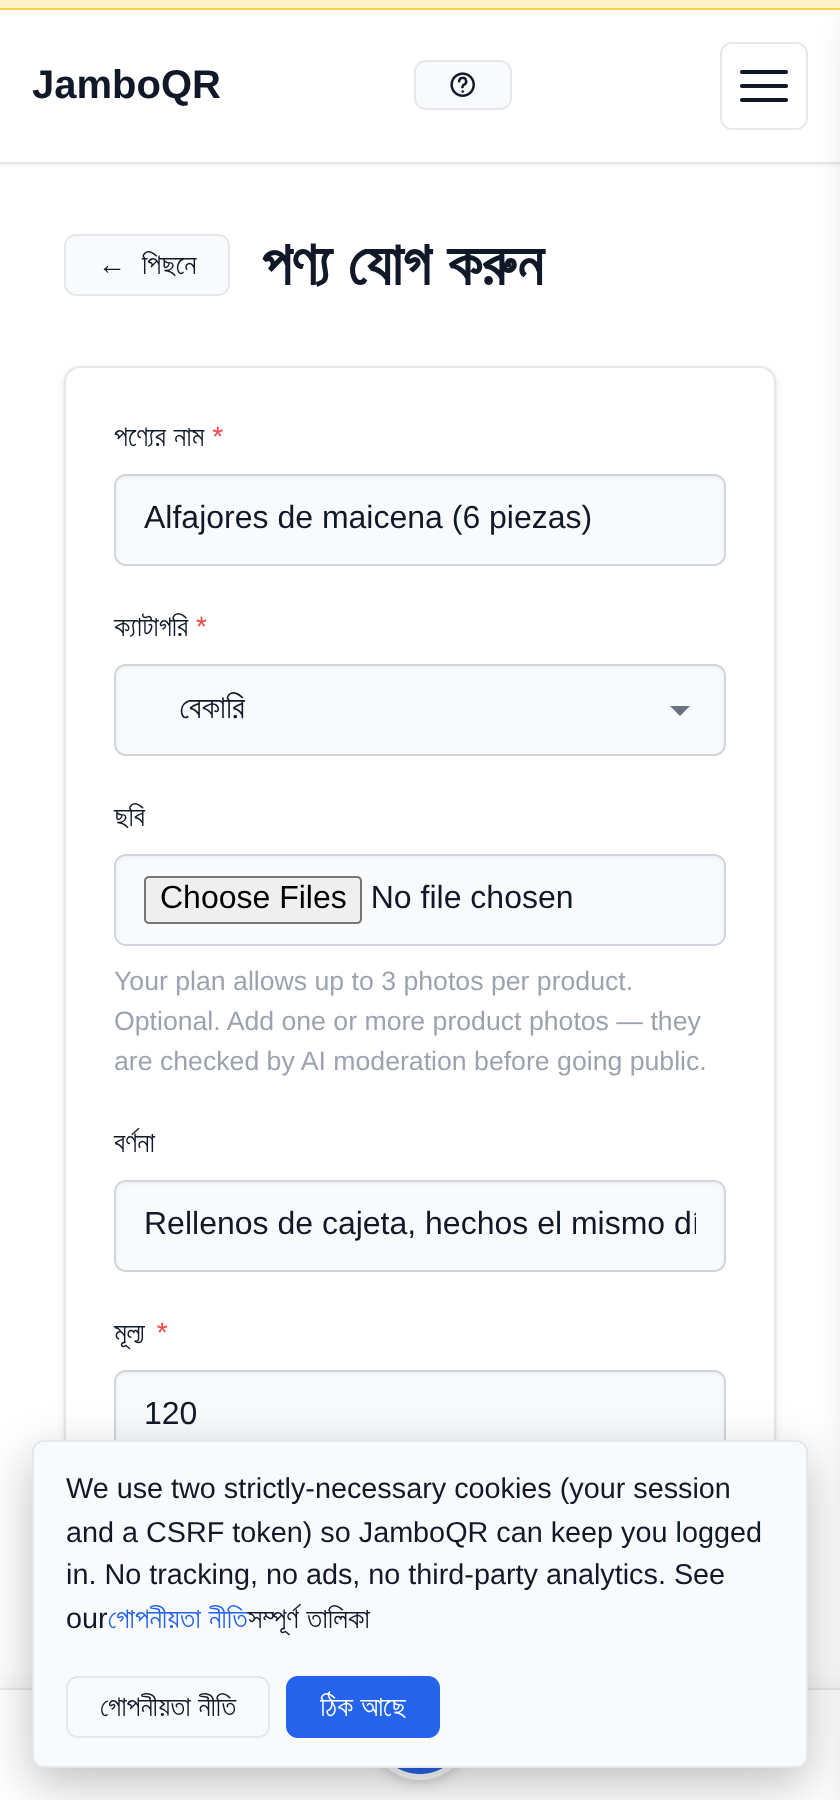840x1800 pixels.
Task: Edit the product name field
Action: click(x=420, y=520)
